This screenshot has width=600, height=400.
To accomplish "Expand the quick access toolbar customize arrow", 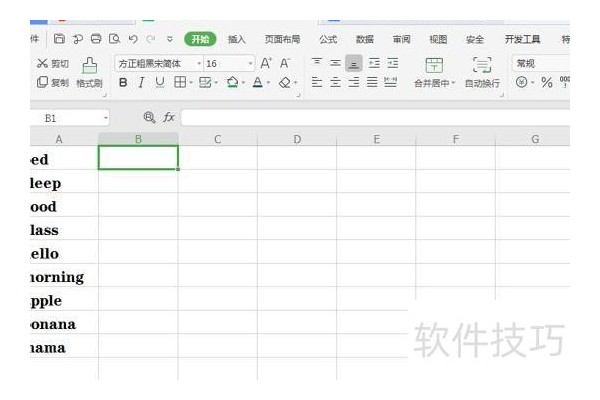I will pyautogui.click(x=170, y=39).
